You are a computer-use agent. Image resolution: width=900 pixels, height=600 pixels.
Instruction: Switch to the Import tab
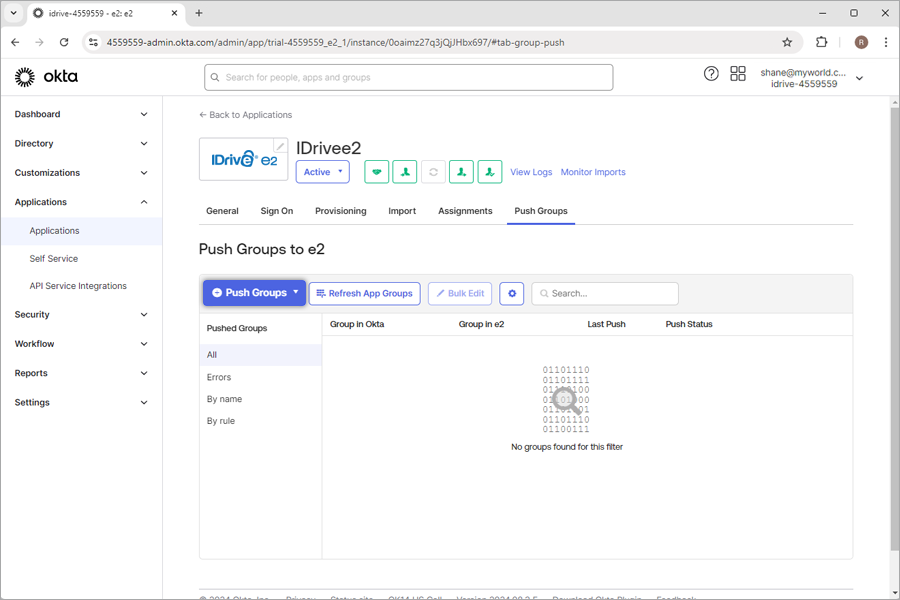coord(402,211)
